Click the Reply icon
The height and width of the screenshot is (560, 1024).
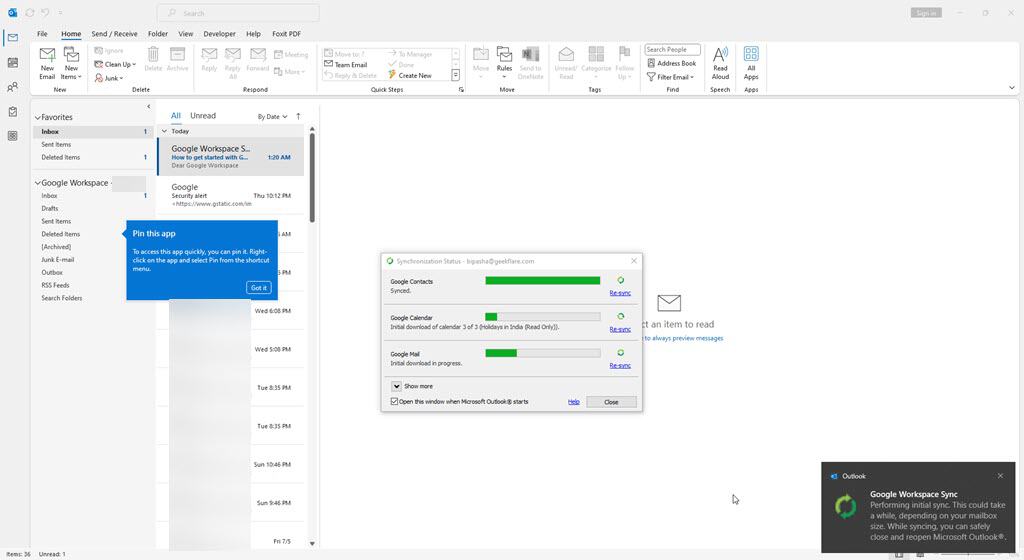pyautogui.click(x=209, y=59)
